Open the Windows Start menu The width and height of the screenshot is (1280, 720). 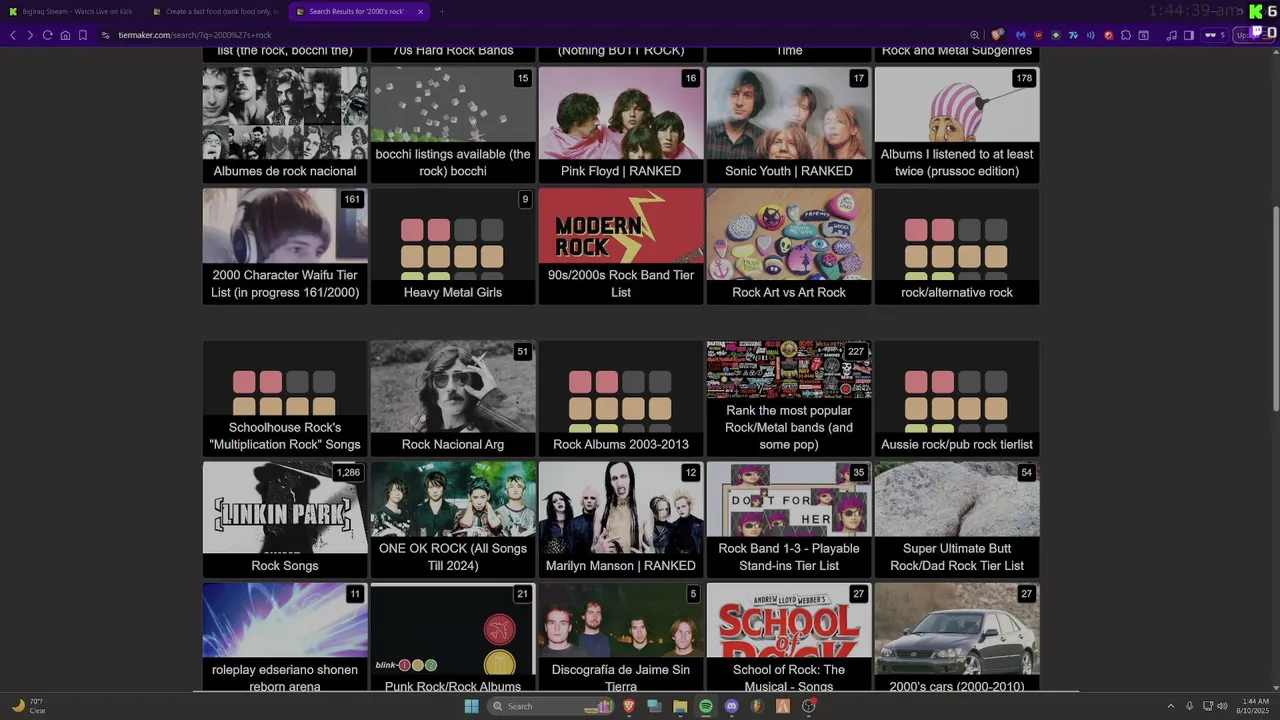tap(471, 706)
